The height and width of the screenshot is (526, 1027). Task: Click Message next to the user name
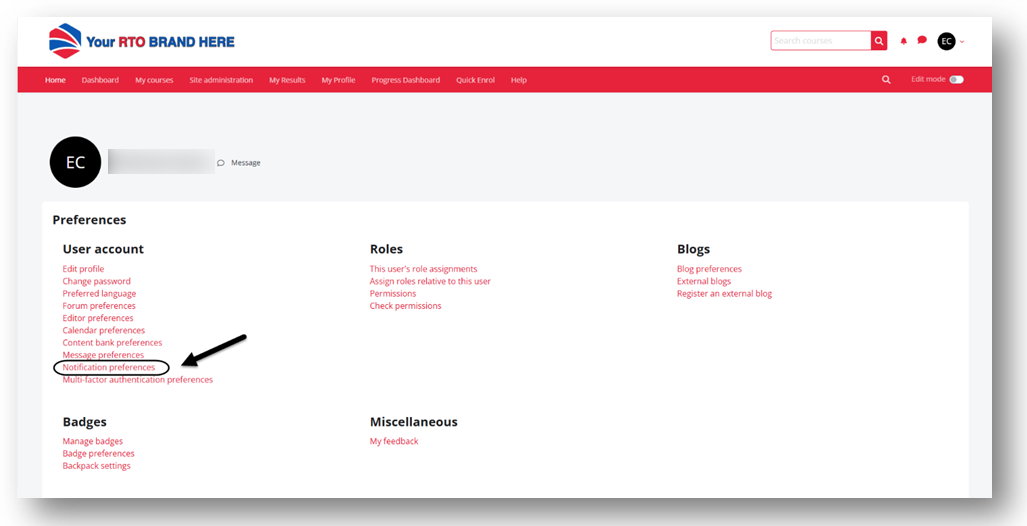coord(245,163)
